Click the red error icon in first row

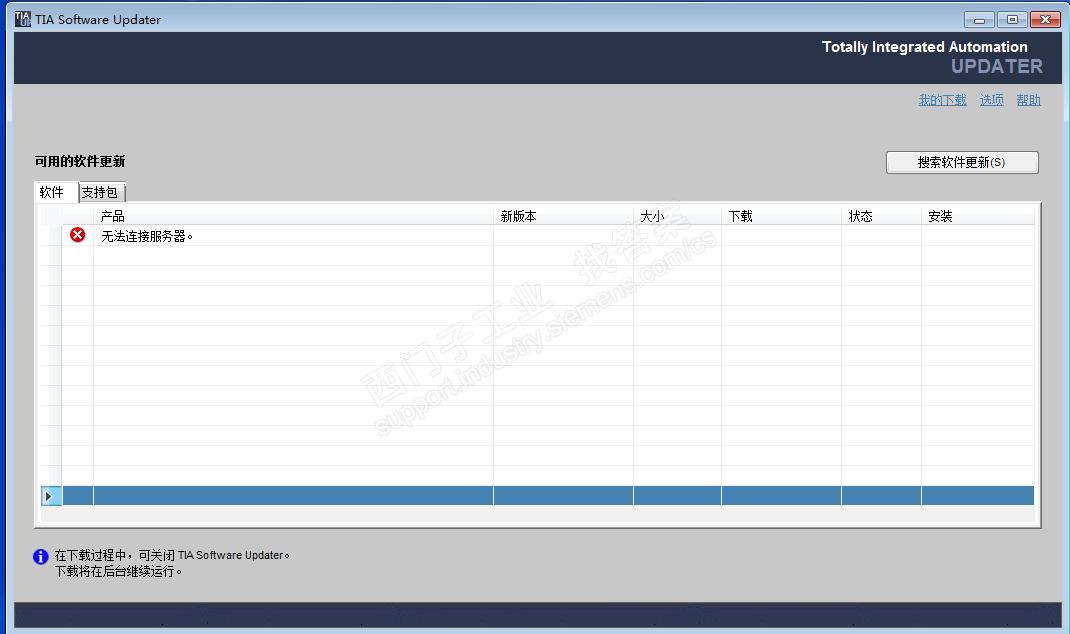[78, 235]
